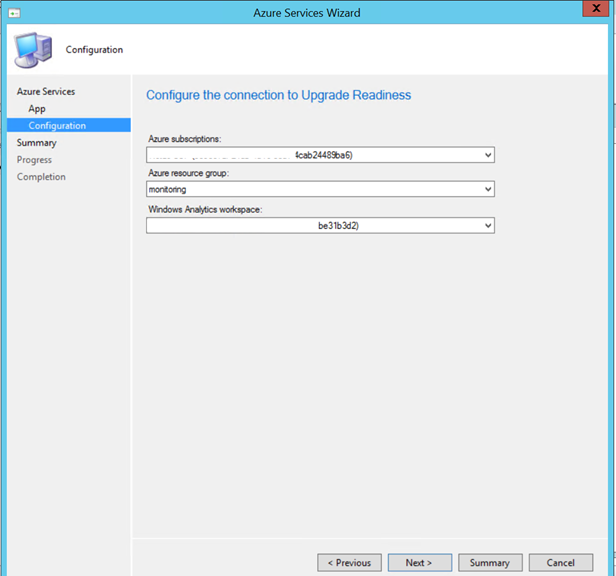Select the Completion step in sidebar
The image size is (616, 576).
point(41,177)
